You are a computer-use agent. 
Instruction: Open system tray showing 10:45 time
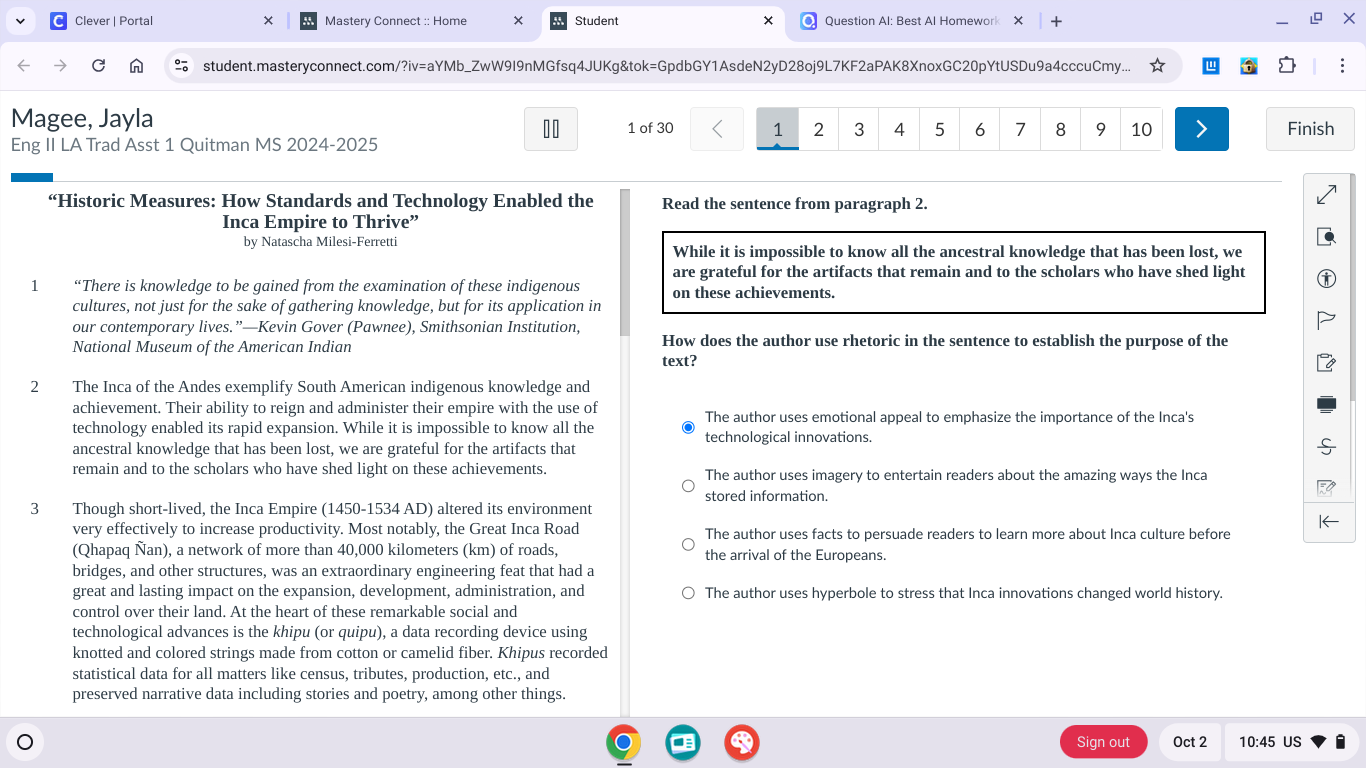pos(1292,742)
